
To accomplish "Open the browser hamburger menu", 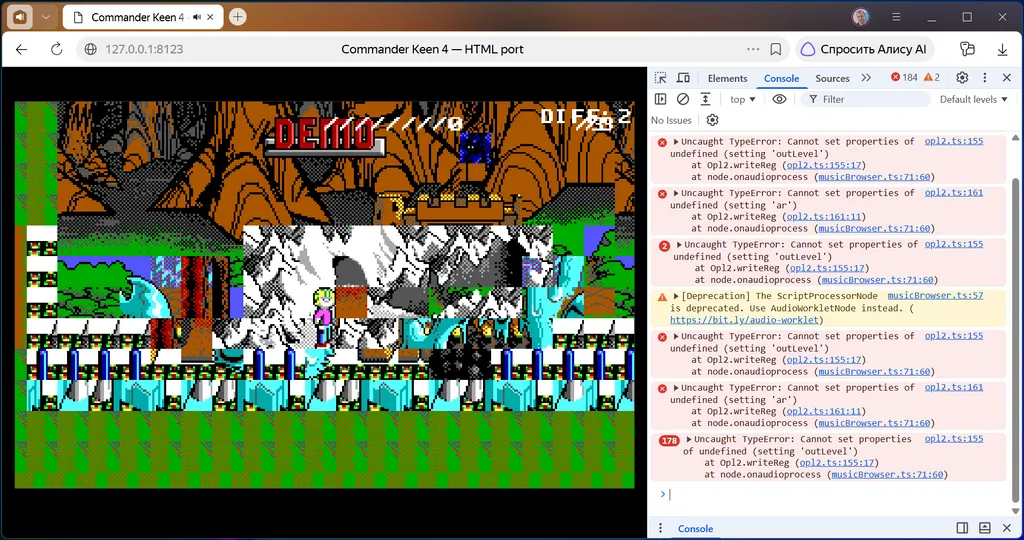I will pos(897,17).
